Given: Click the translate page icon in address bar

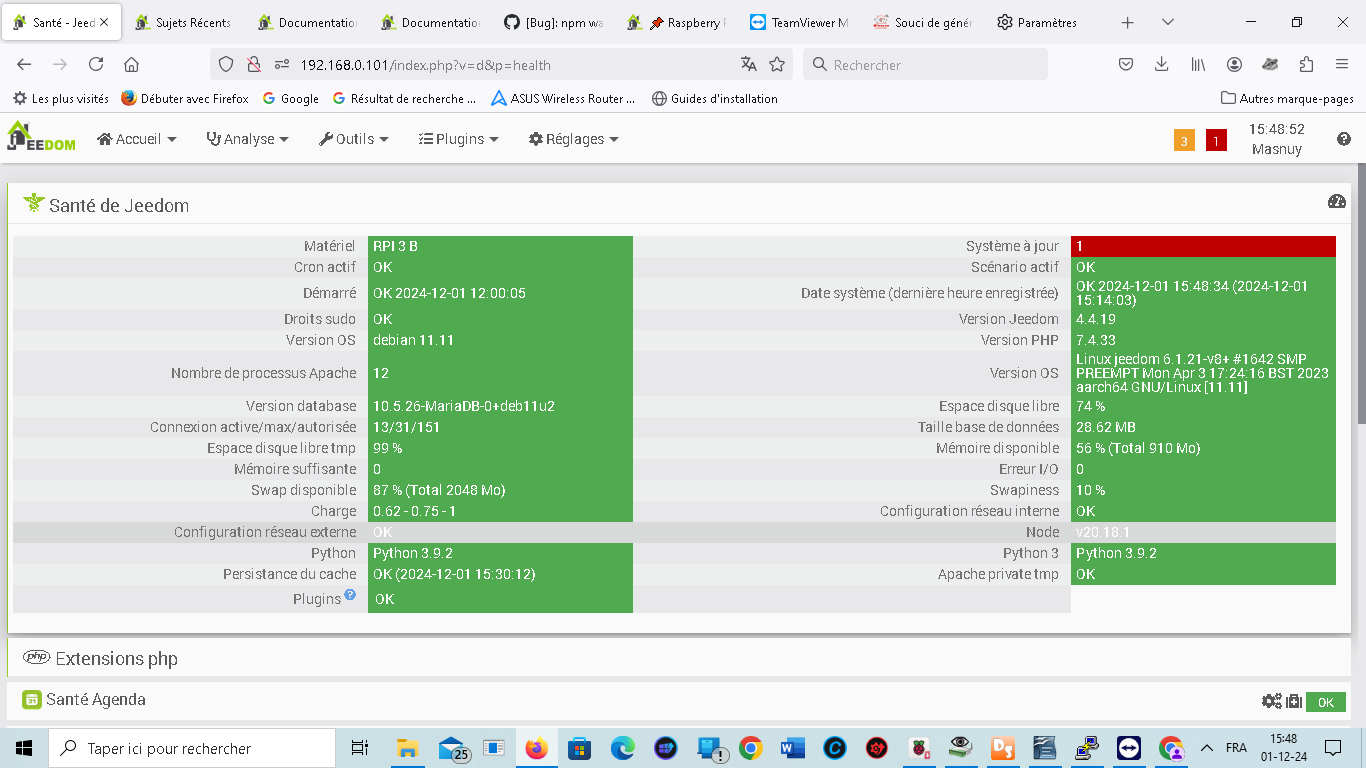Looking at the screenshot, I should [749, 65].
